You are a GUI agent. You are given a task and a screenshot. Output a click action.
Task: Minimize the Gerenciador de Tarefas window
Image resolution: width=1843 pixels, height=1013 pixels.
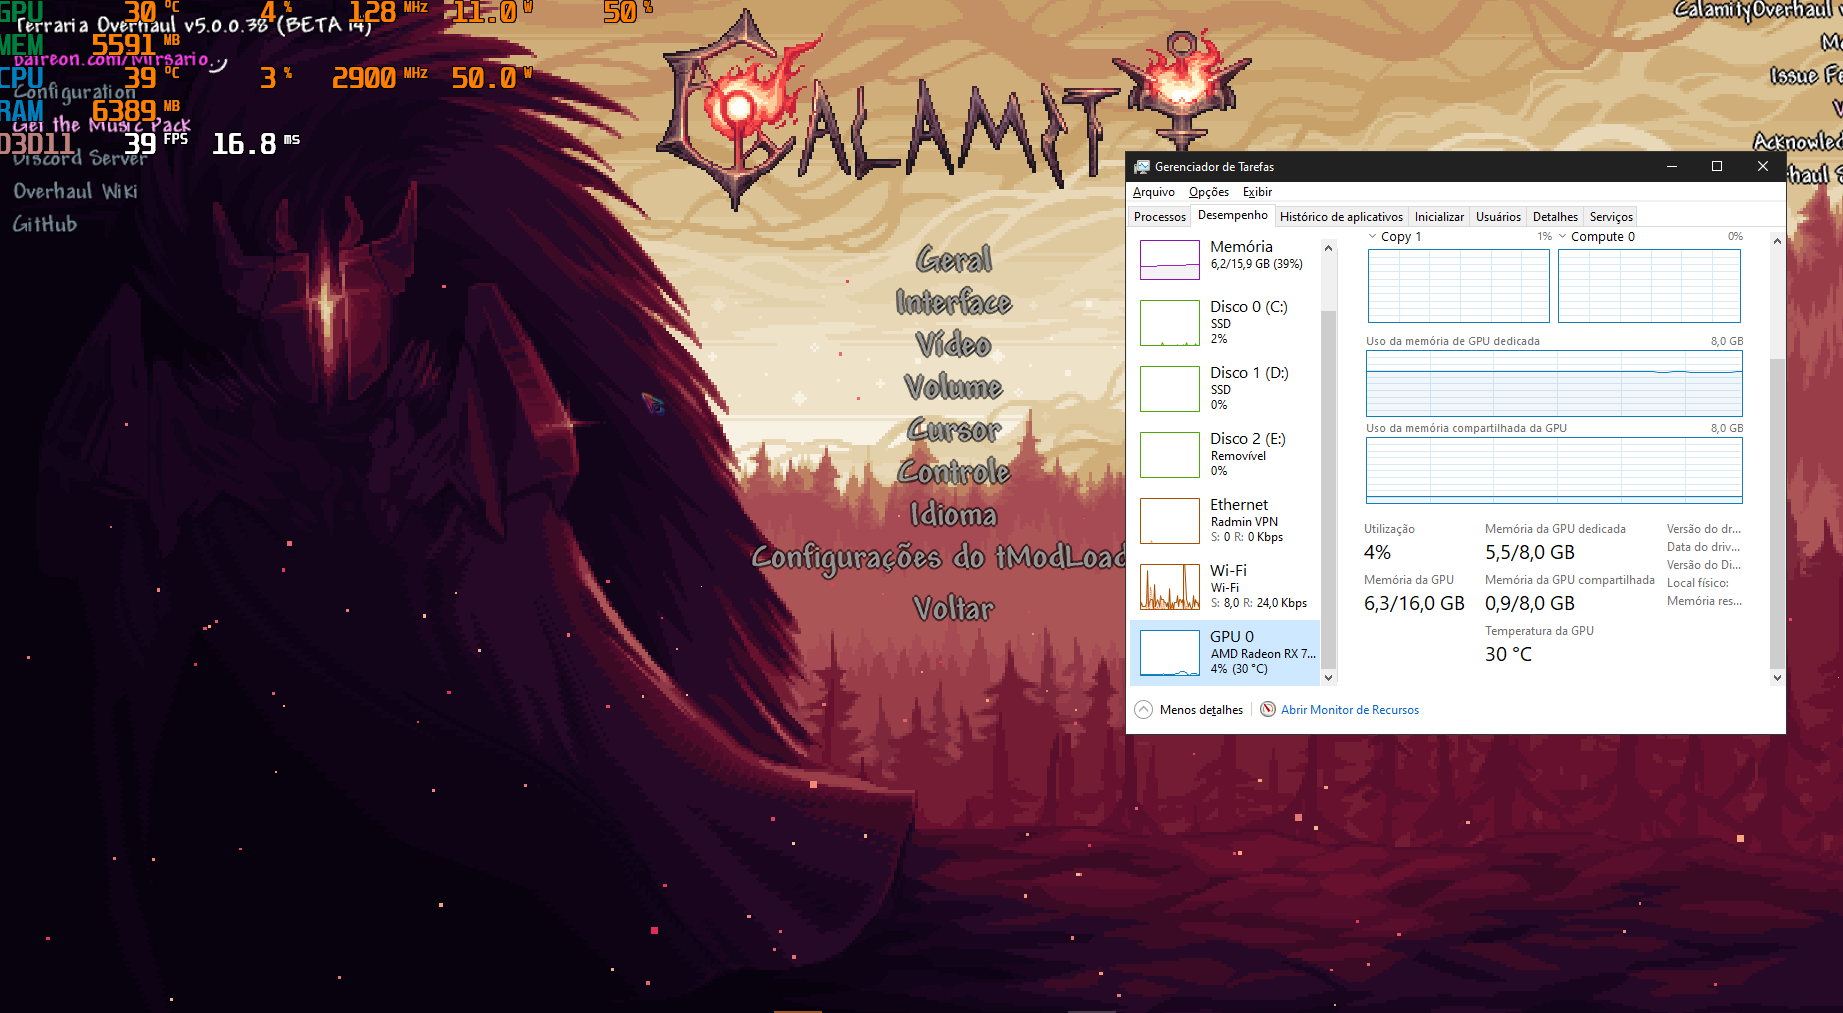[x=1671, y=167]
